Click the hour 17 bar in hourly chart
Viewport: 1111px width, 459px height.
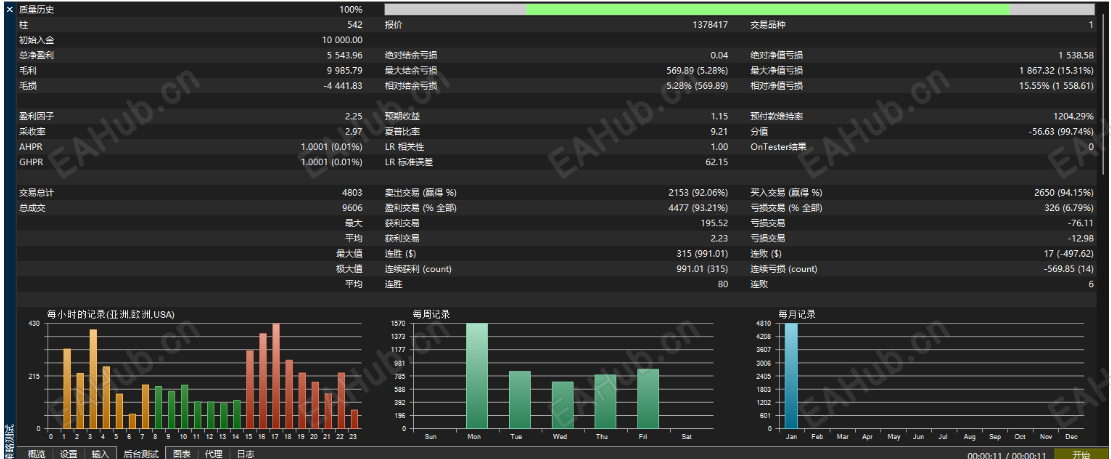[276, 376]
